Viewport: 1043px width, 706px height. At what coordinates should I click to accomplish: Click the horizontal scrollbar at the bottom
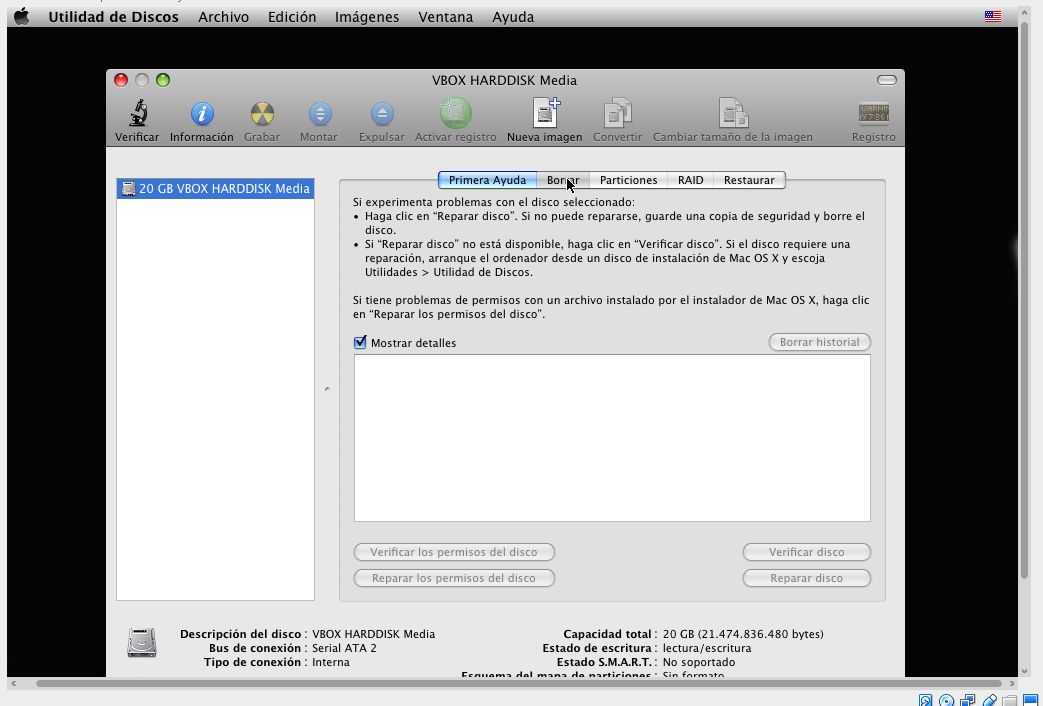point(519,683)
